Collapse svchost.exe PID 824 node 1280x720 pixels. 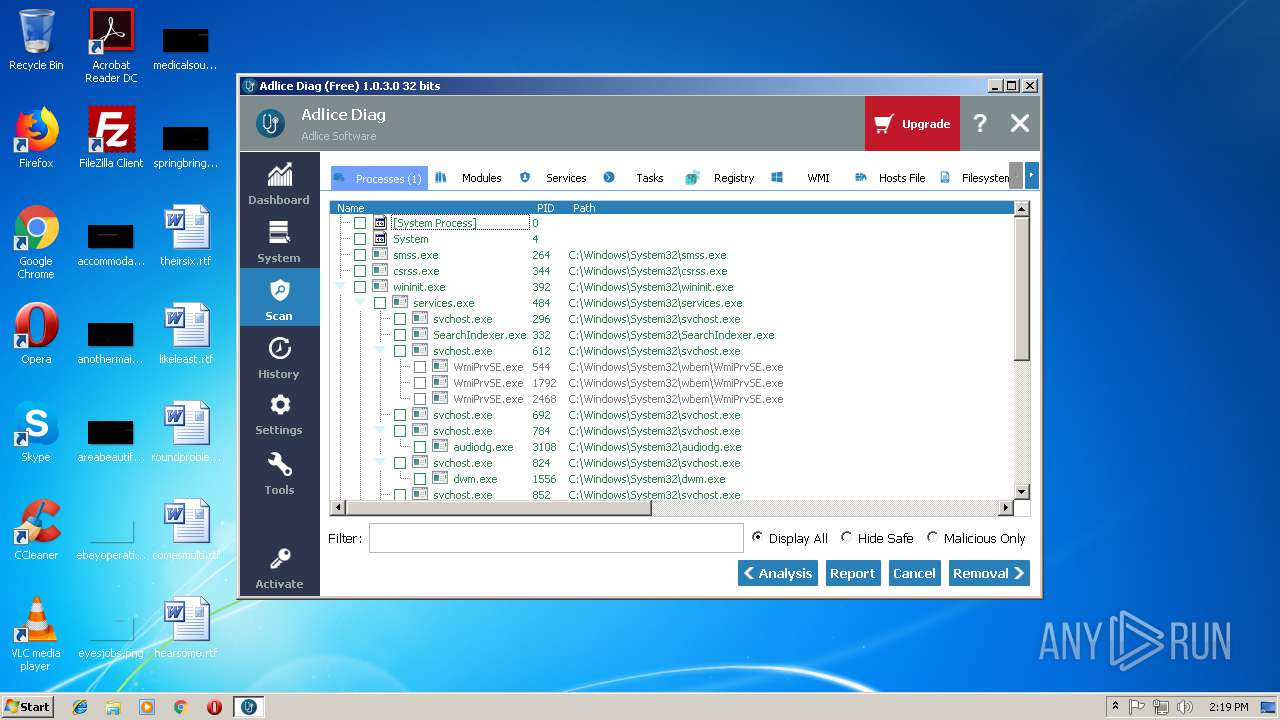[x=380, y=463]
